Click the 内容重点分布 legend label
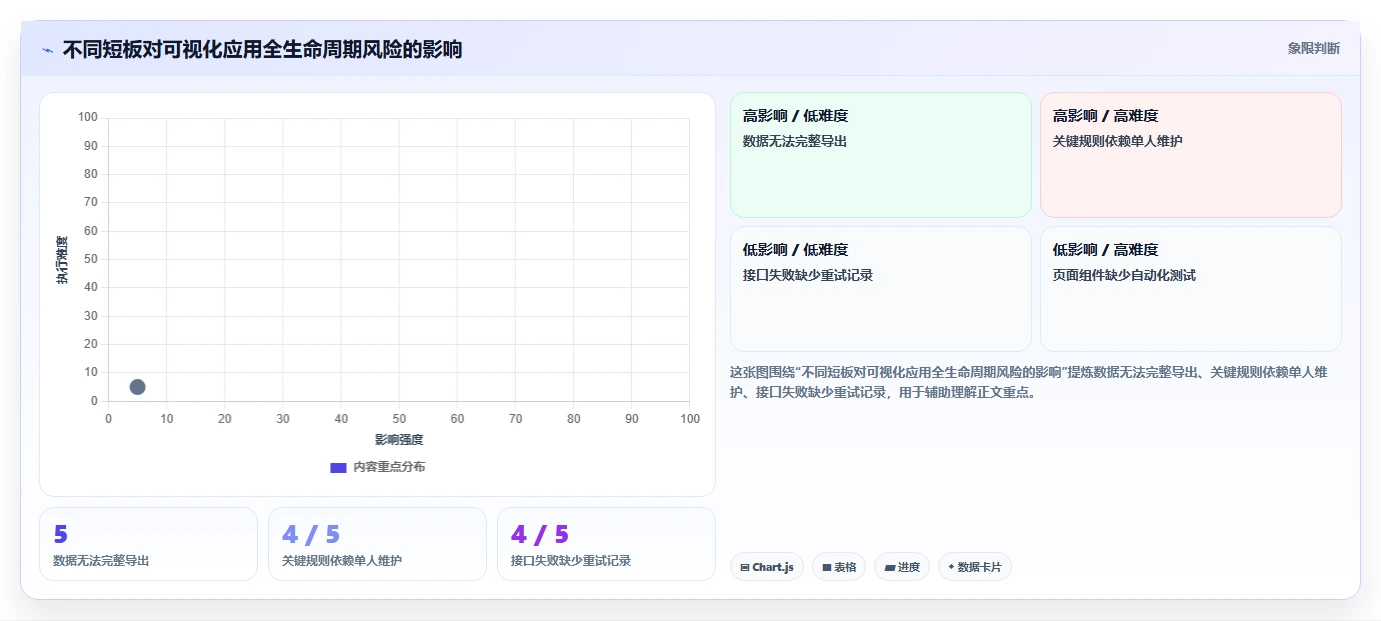1381x621 pixels. pos(389,467)
